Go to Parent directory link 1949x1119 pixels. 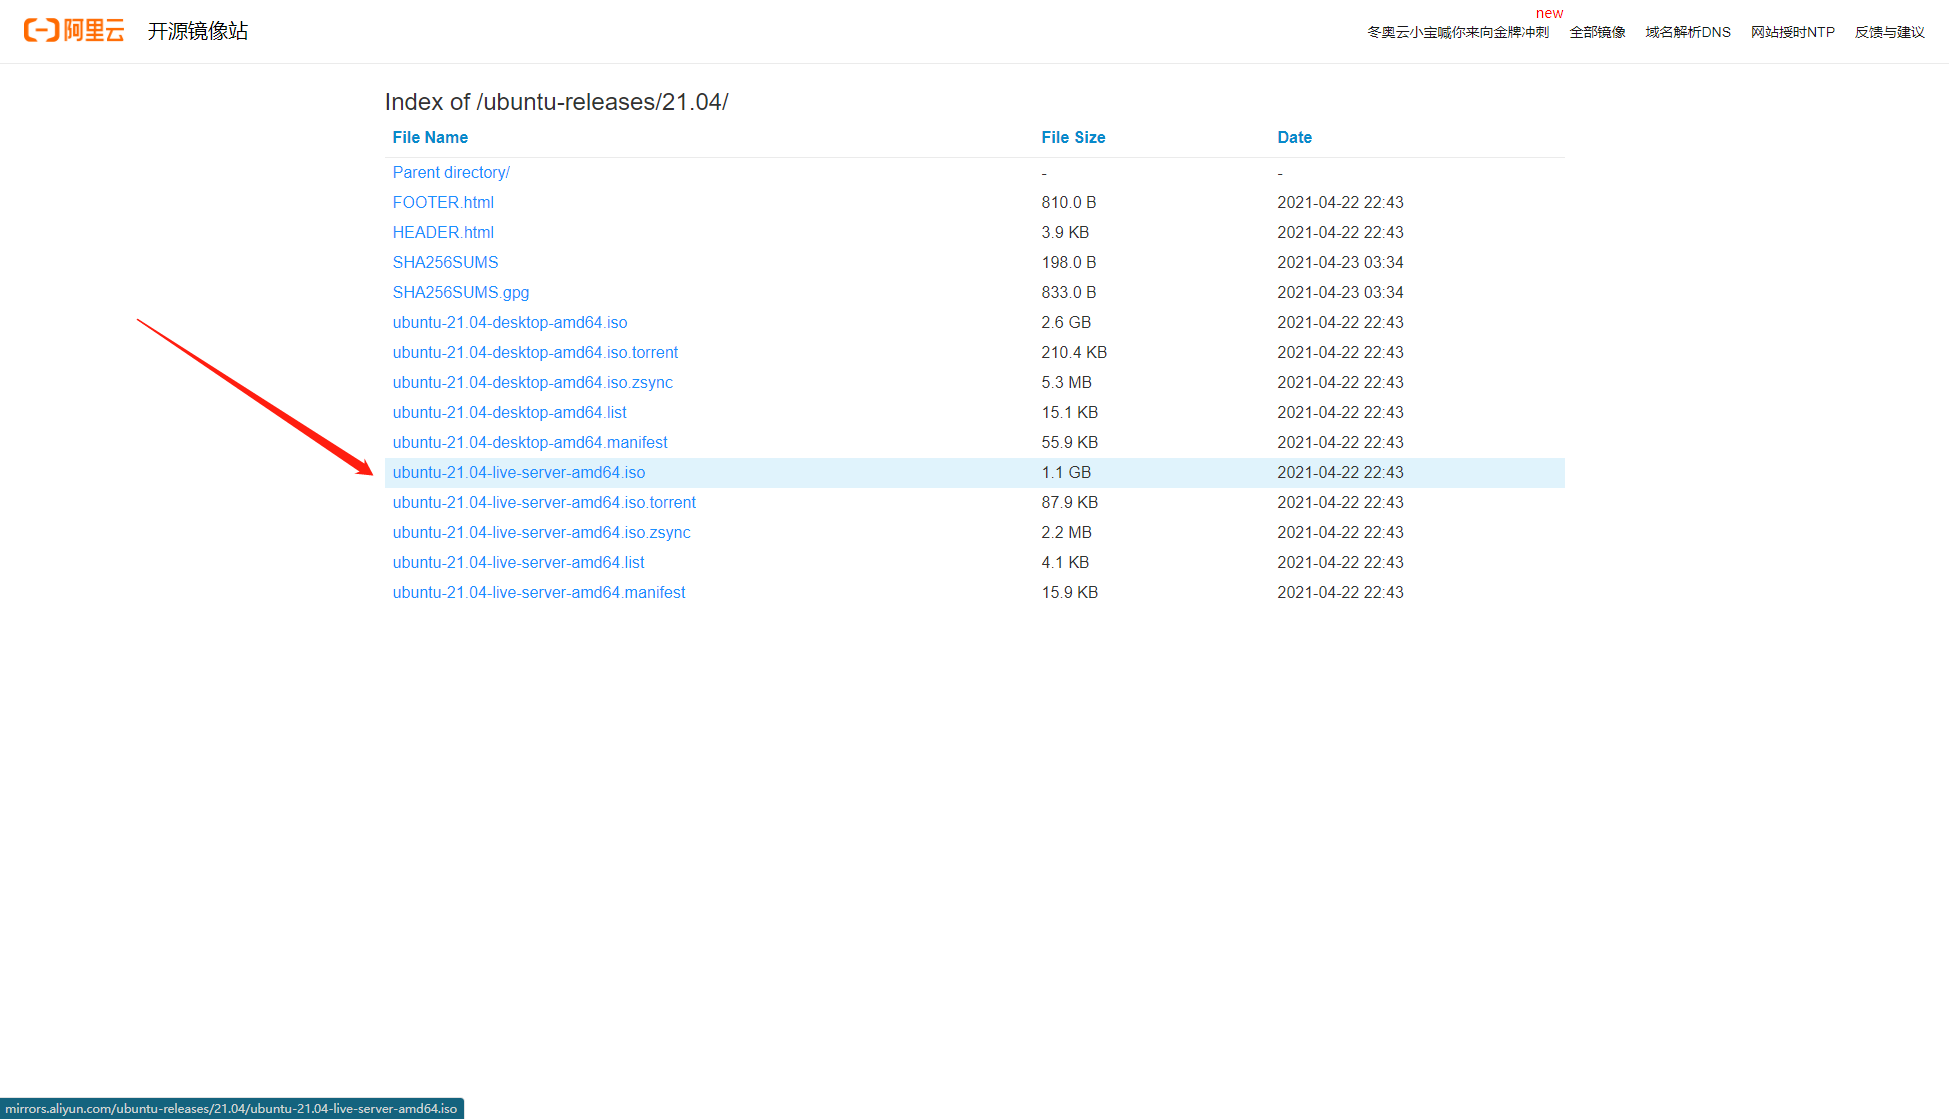click(451, 172)
